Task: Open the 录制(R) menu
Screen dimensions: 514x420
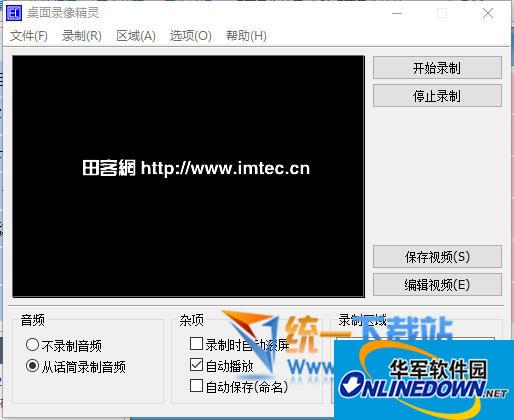Action: coord(82,35)
